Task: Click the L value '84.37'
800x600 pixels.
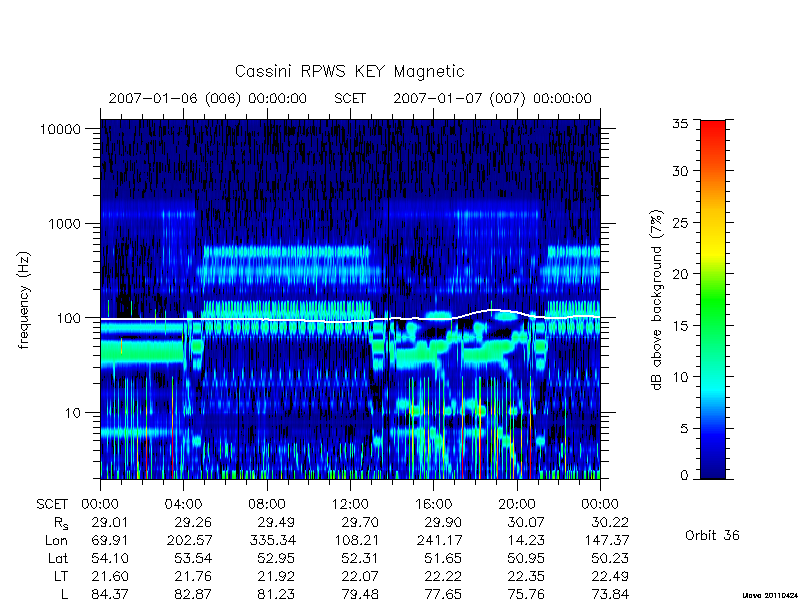Action: tap(110, 594)
